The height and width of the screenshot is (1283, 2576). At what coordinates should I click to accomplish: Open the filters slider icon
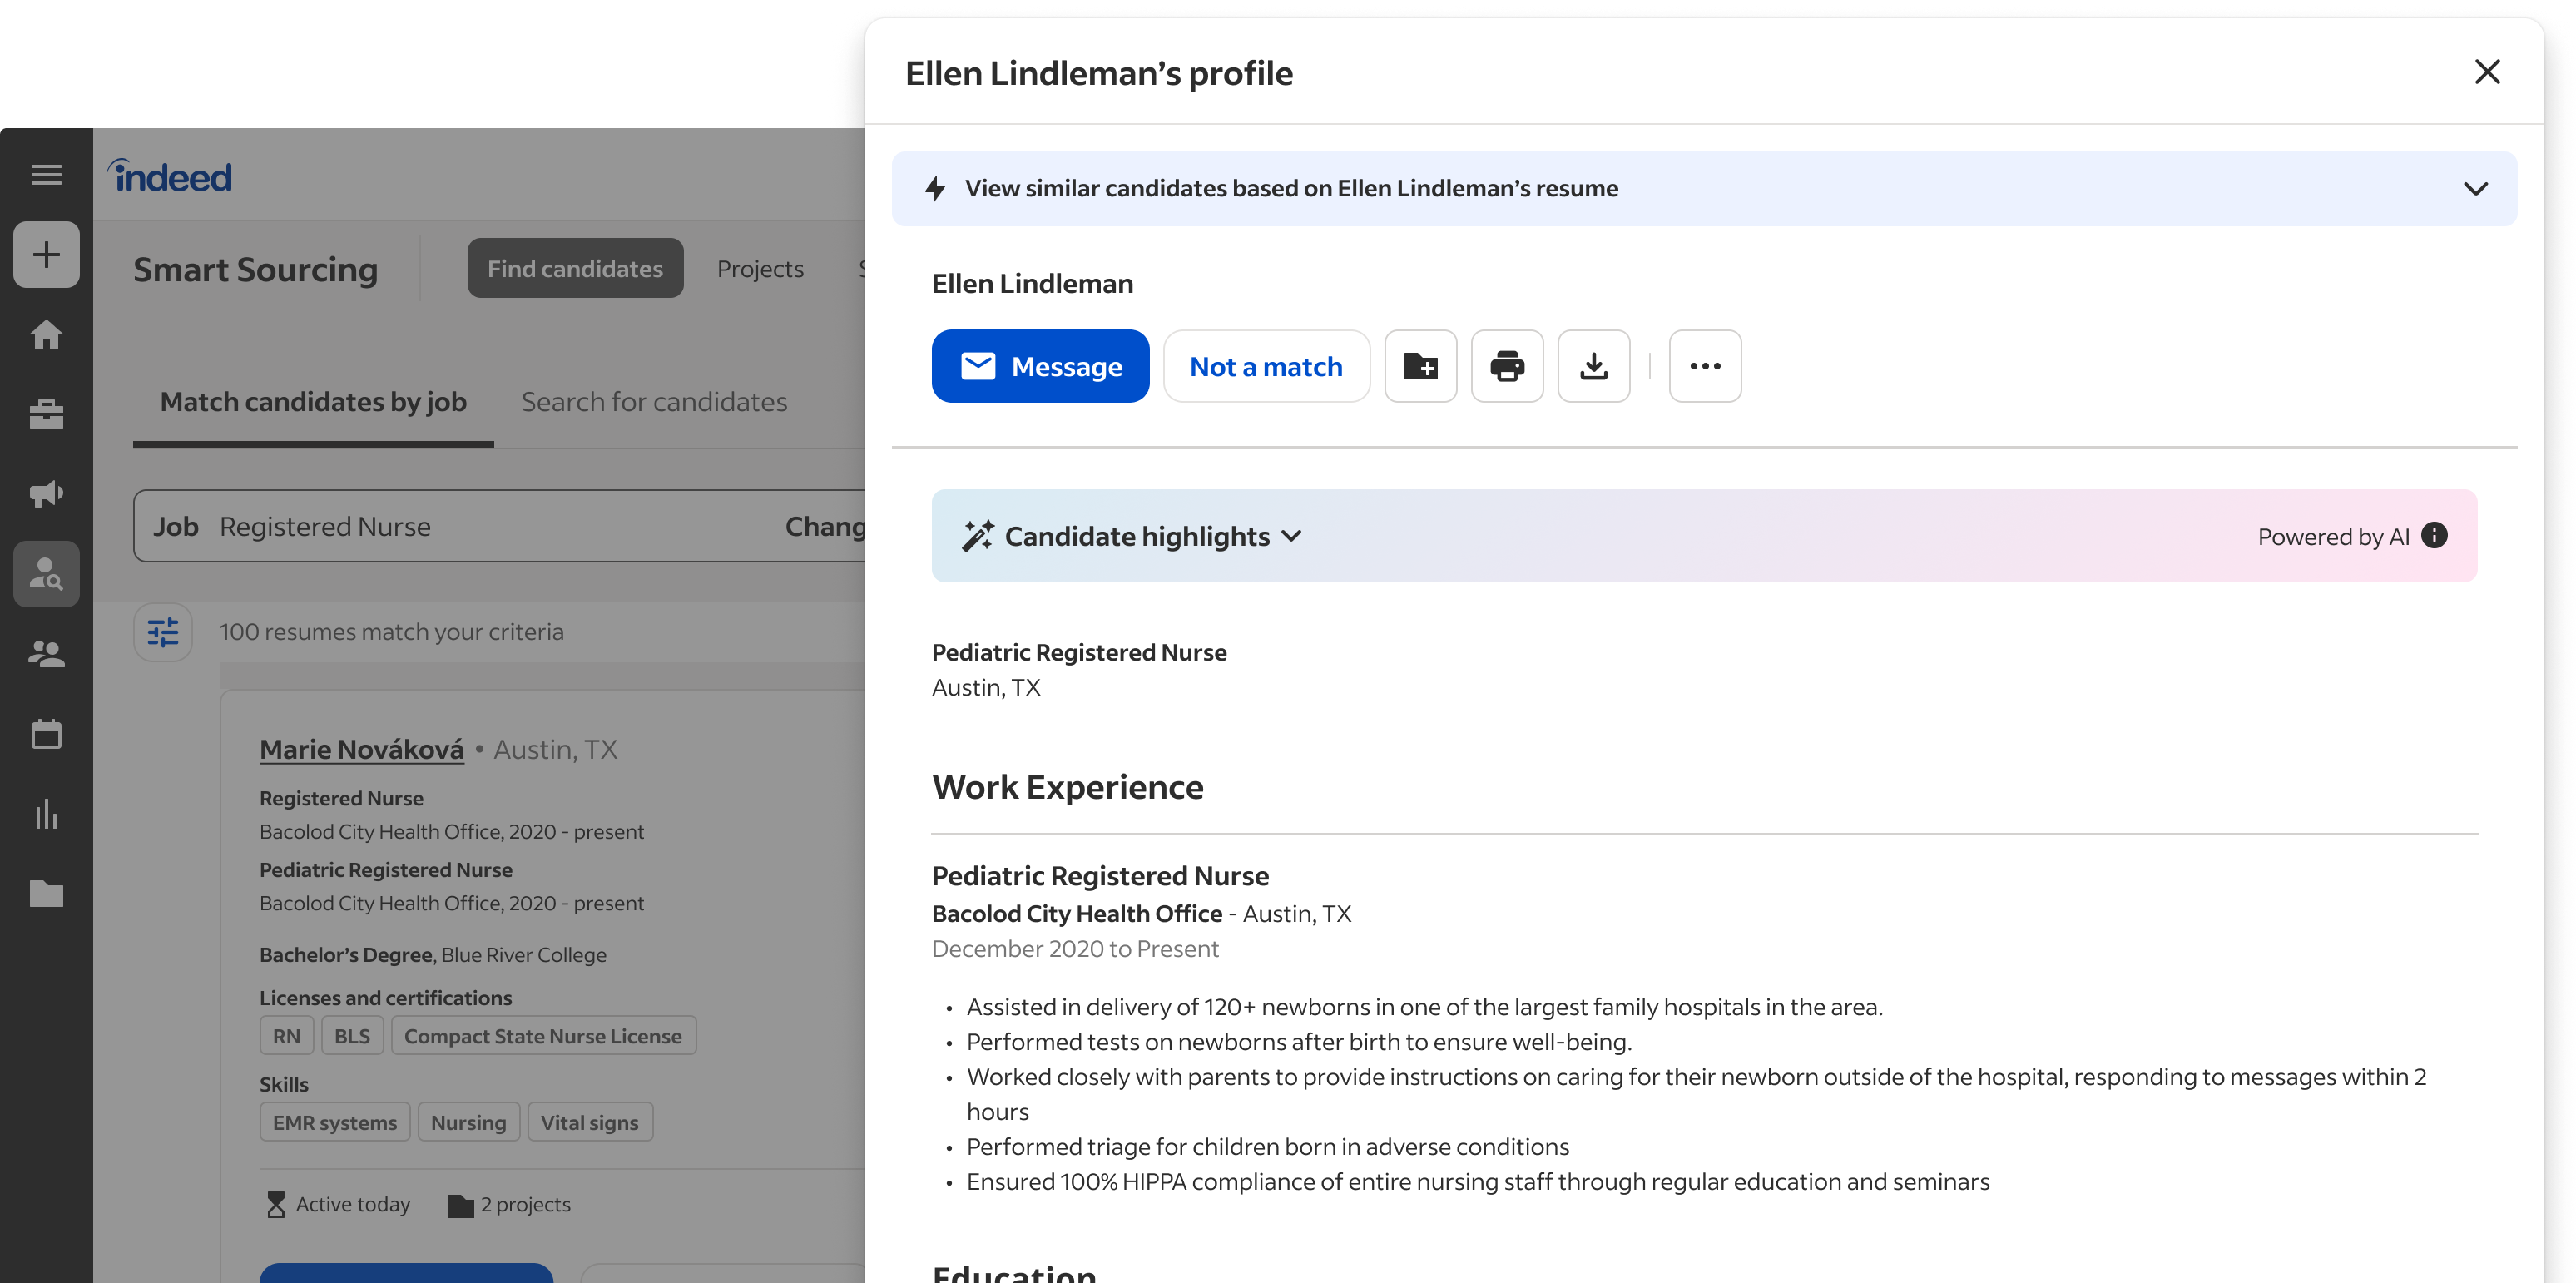163,632
